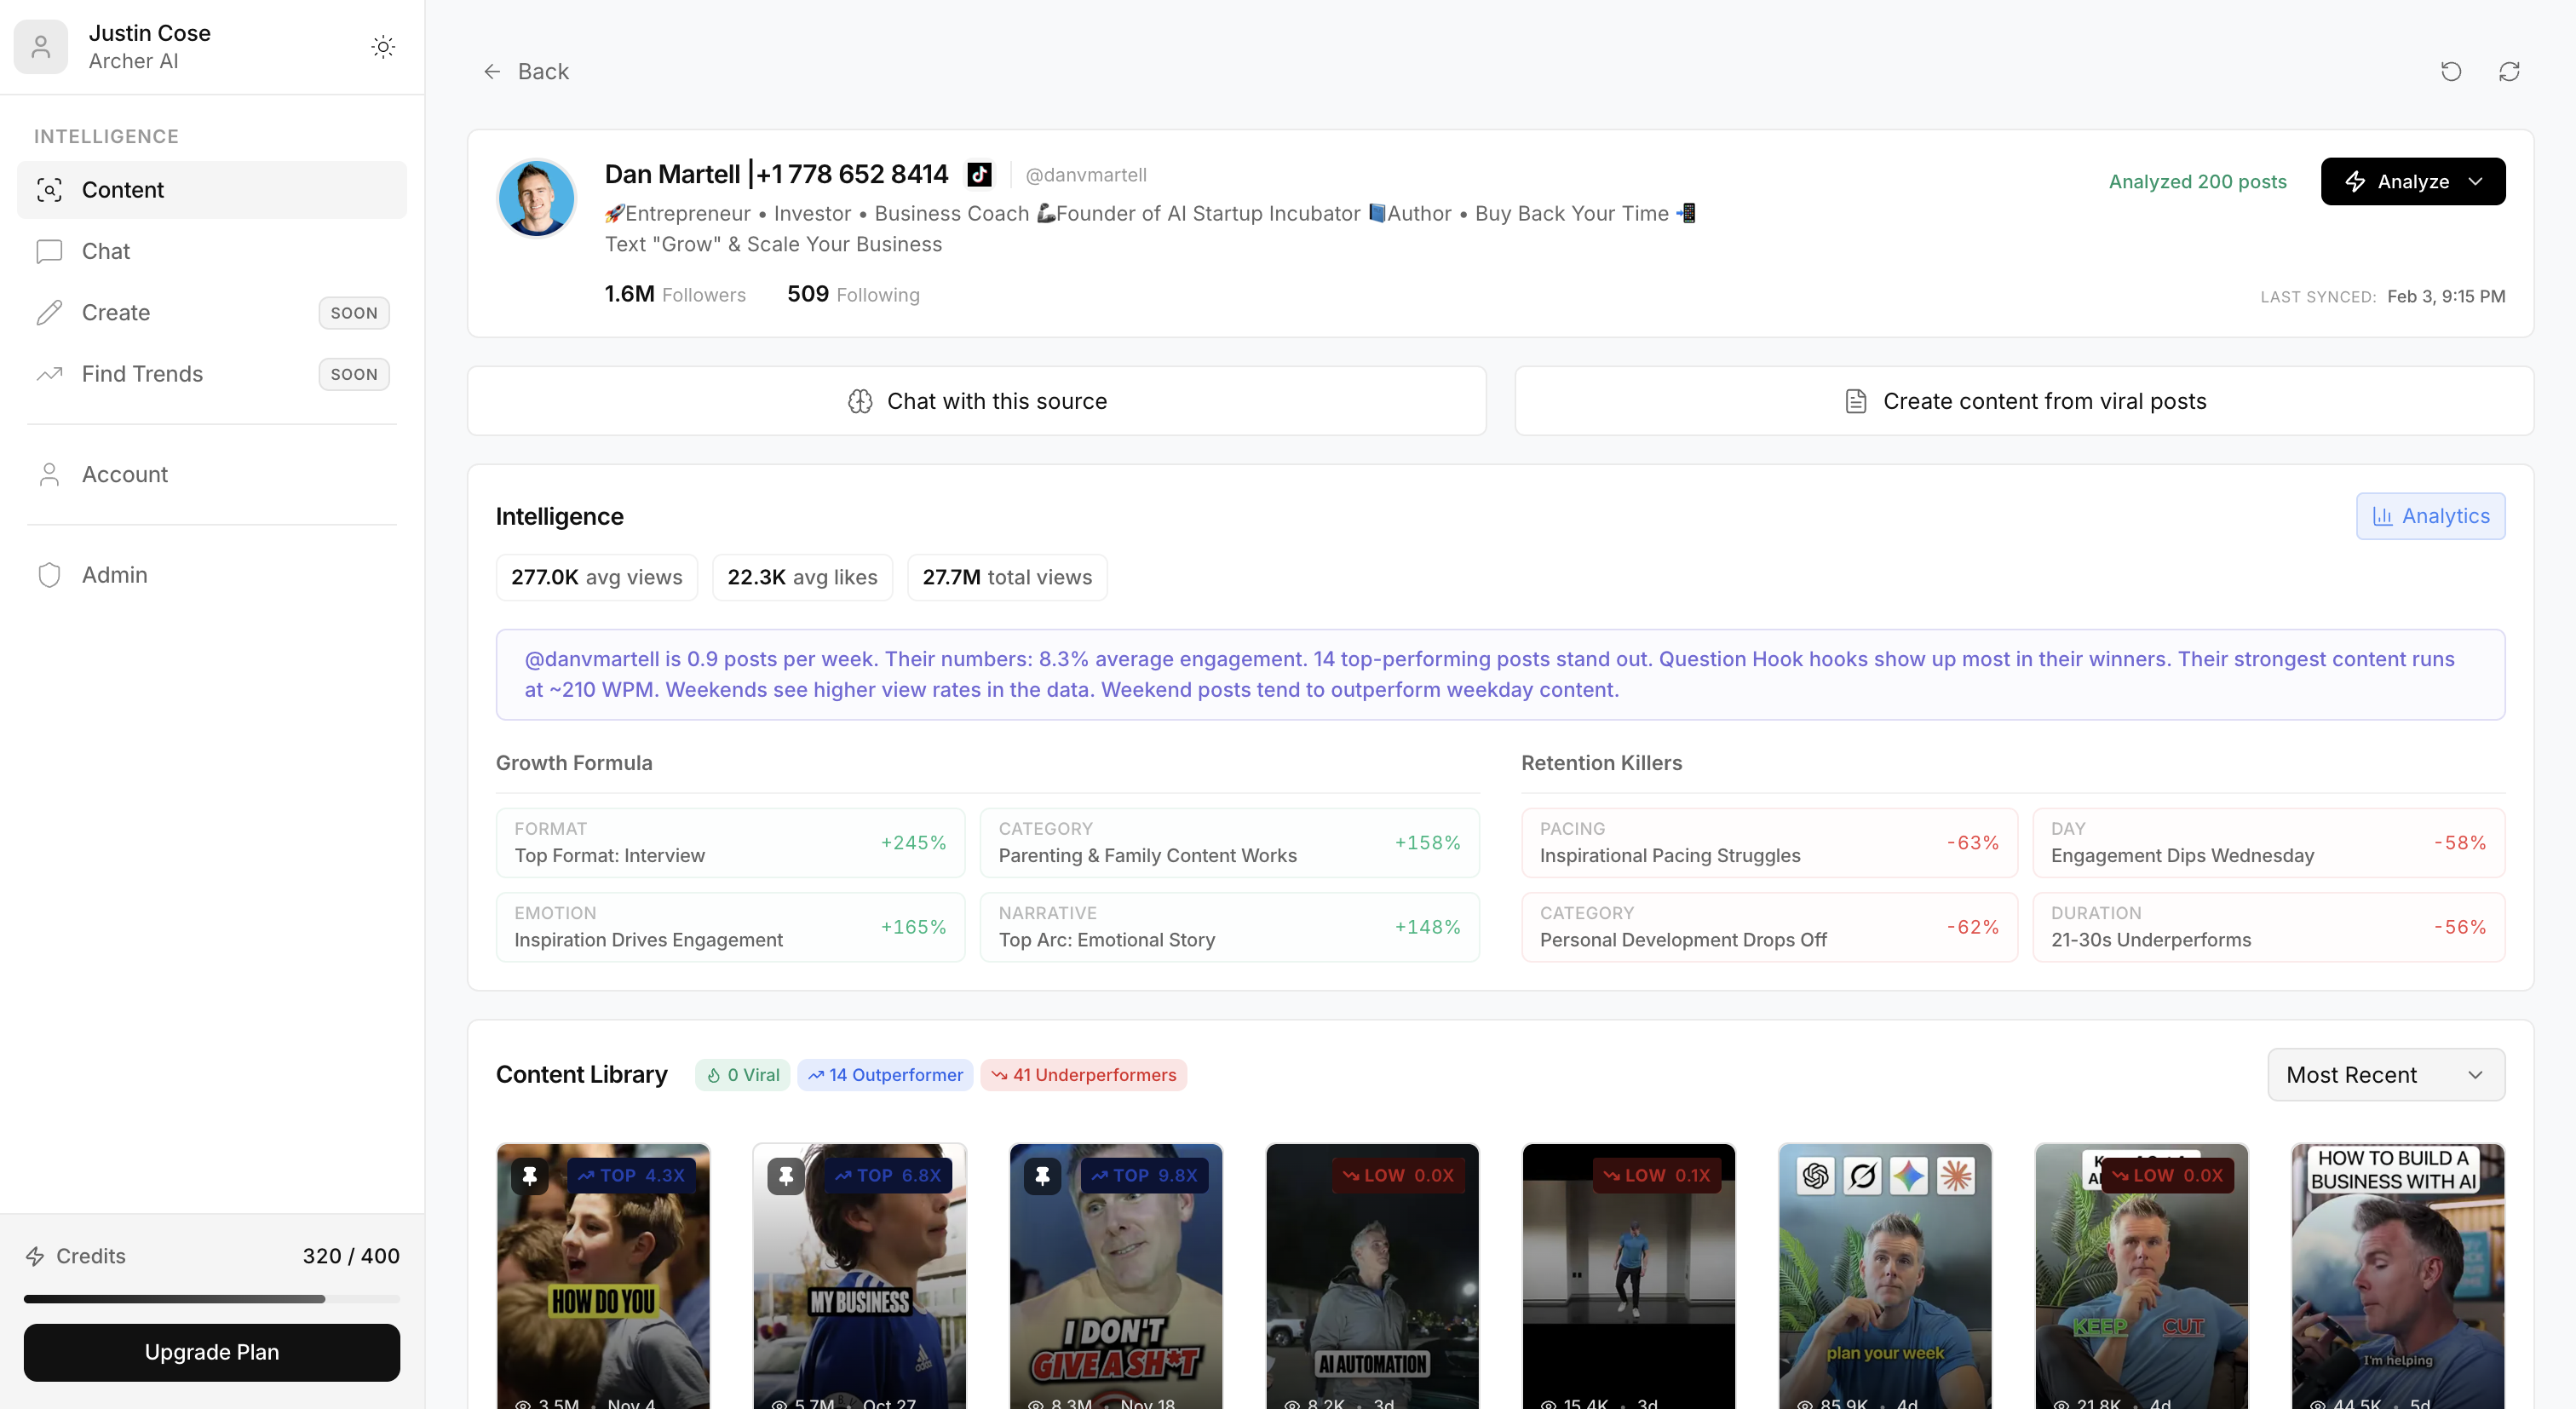The height and width of the screenshot is (1409, 2576).
Task: Toggle the 41 Underperformers filter chip
Action: click(x=1083, y=1075)
